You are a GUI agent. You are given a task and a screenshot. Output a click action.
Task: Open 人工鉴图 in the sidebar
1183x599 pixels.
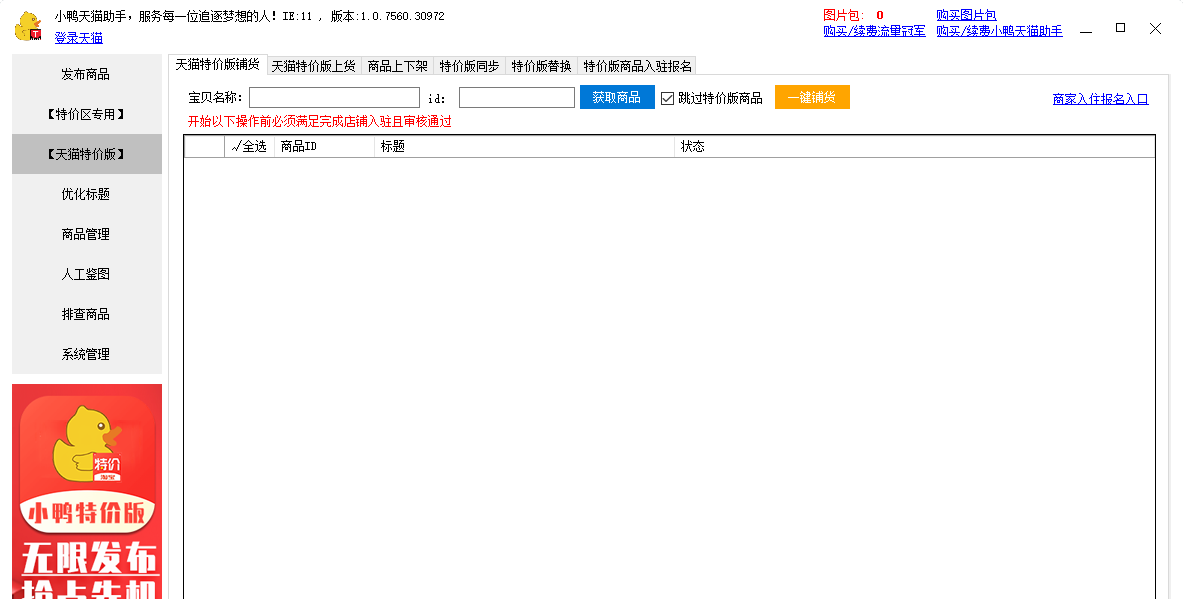[87, 274]
